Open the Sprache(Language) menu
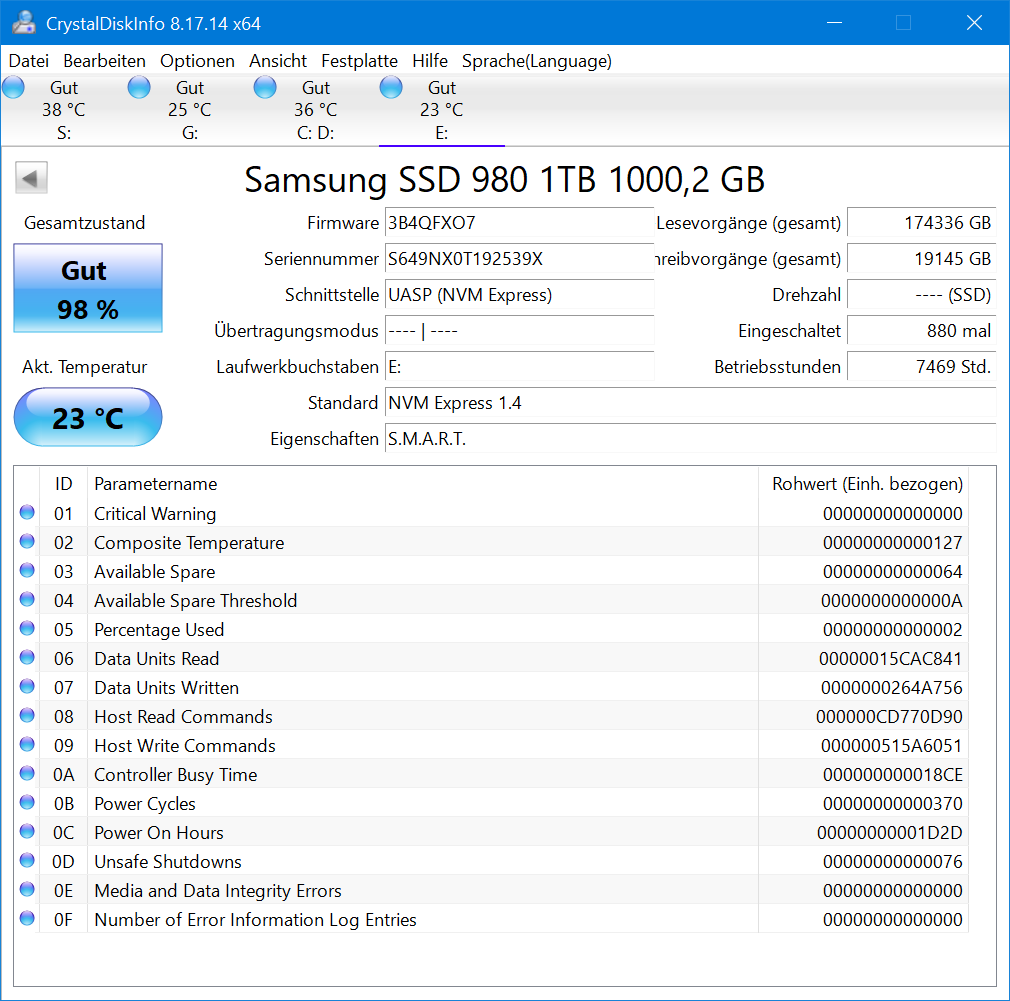The height and width of the screenshot is (1001, 1010). [537, 61]
